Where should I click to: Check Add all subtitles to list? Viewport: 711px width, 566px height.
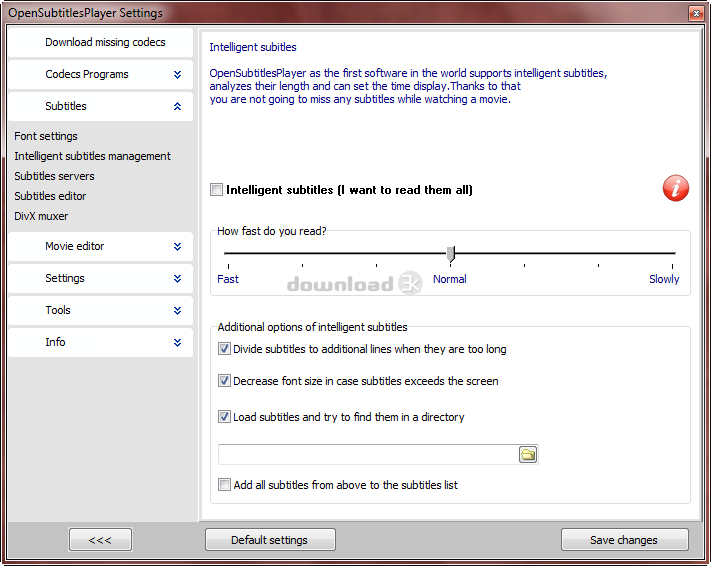click(x=224, y=485)
